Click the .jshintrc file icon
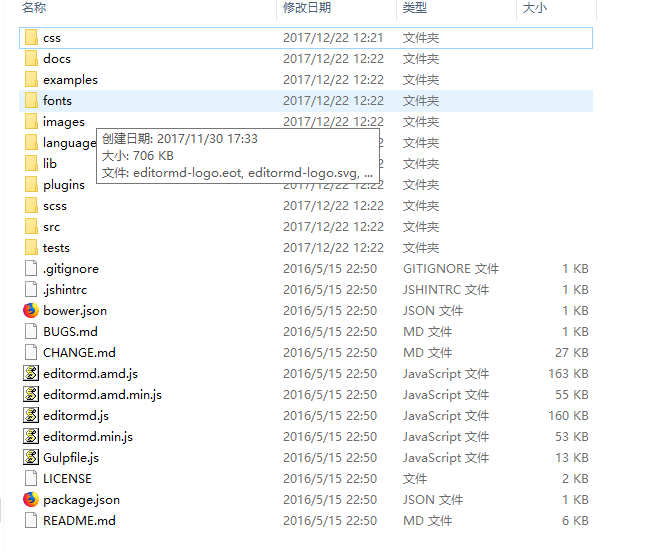Screen dimensions: 661x552 click(31, 290)
